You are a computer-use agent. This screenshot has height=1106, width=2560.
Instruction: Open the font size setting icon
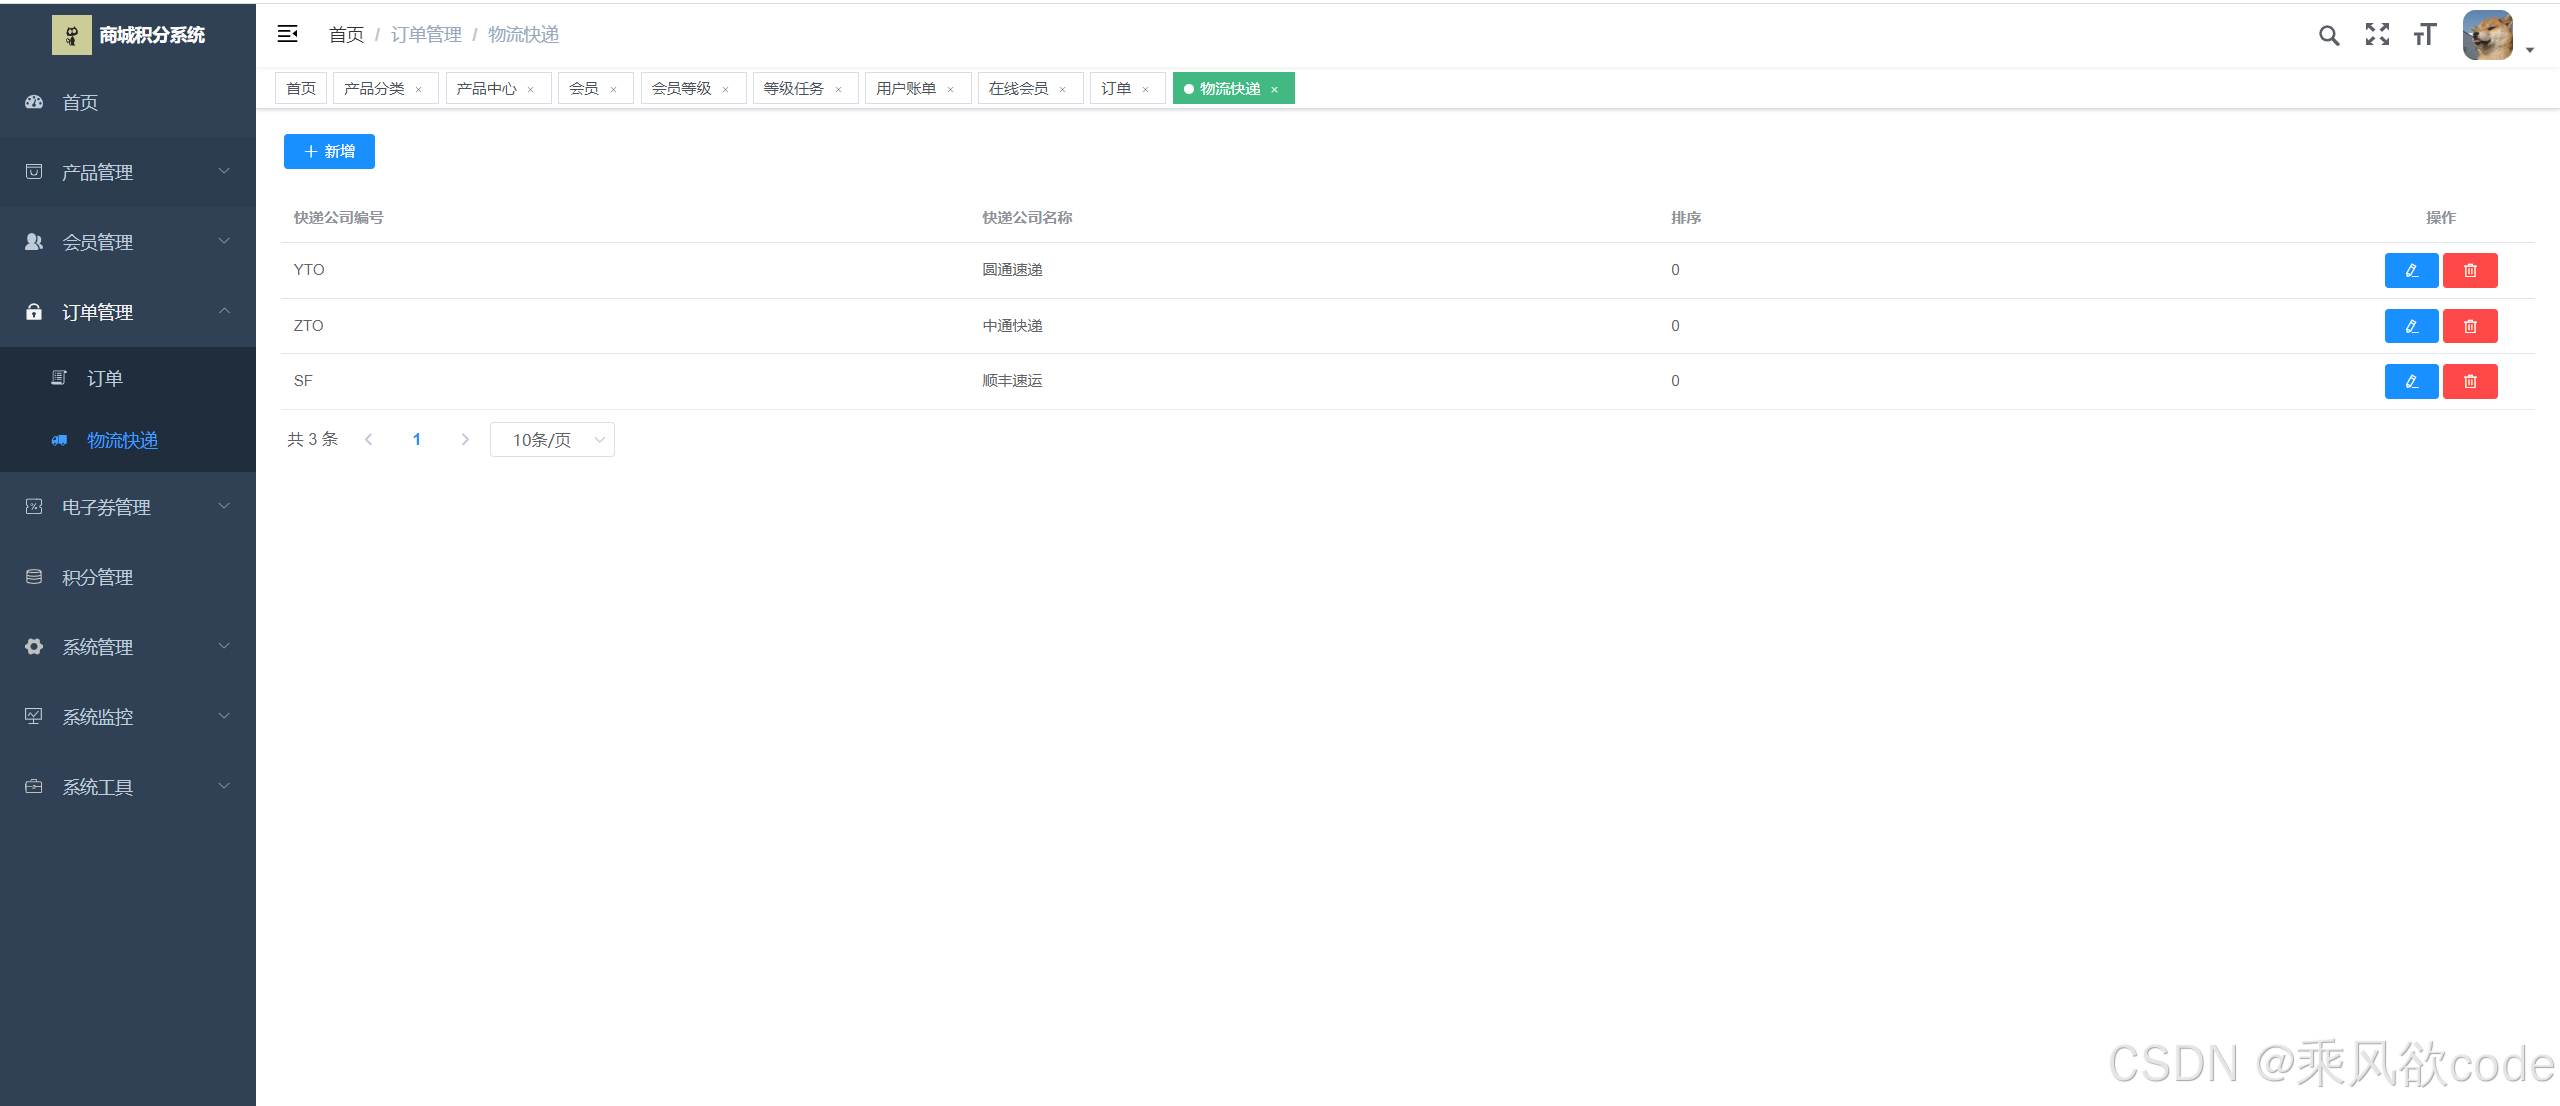(x=2424, y=35)
